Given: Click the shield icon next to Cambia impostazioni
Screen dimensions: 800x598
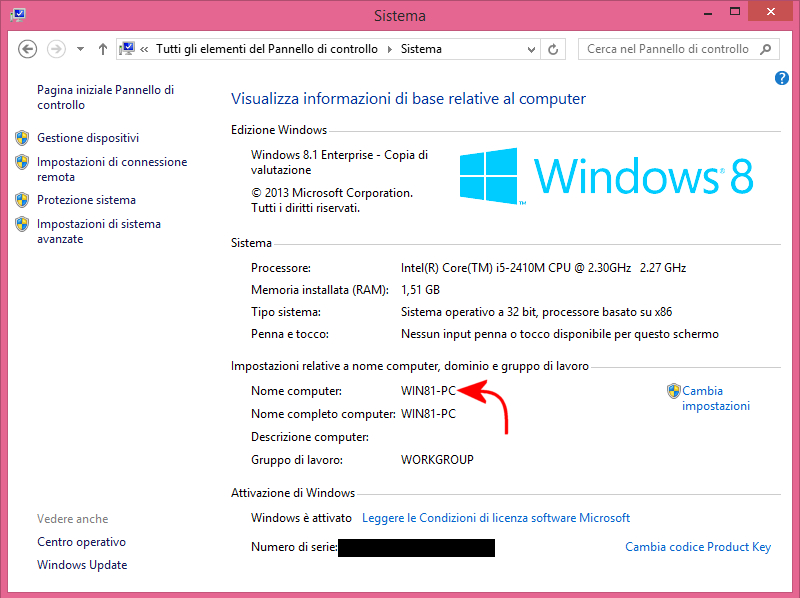Looking at the screenshot, I should (673, 391).
